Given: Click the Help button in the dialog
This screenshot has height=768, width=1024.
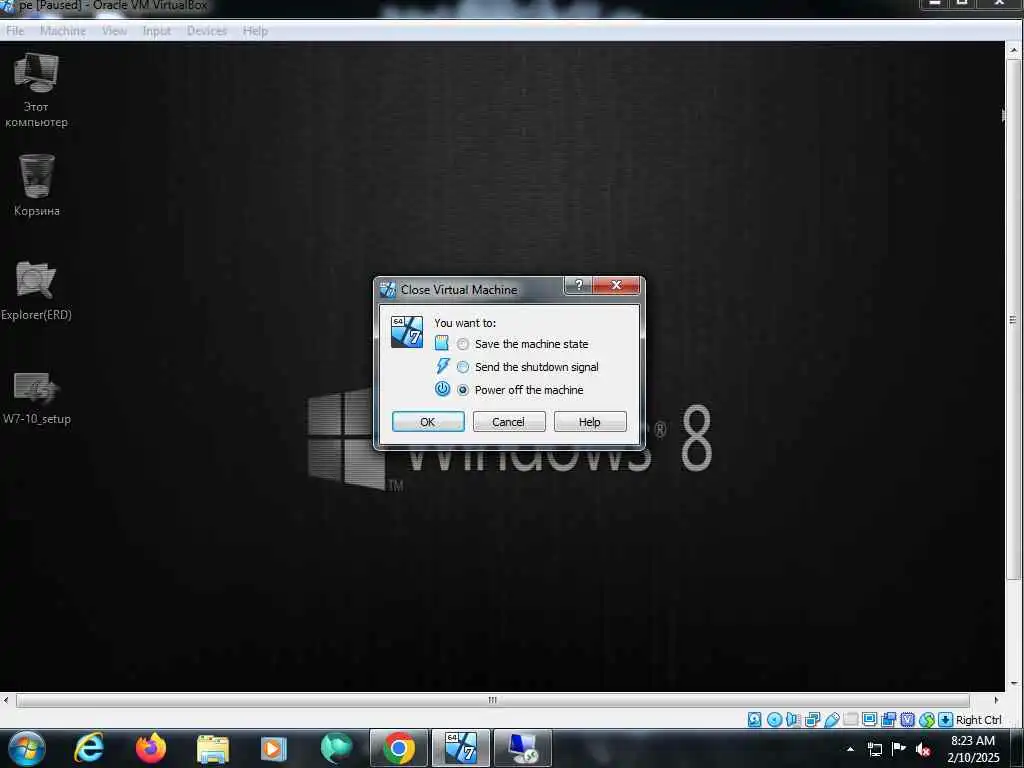Looking at the screenshot, I should point(590,422).
